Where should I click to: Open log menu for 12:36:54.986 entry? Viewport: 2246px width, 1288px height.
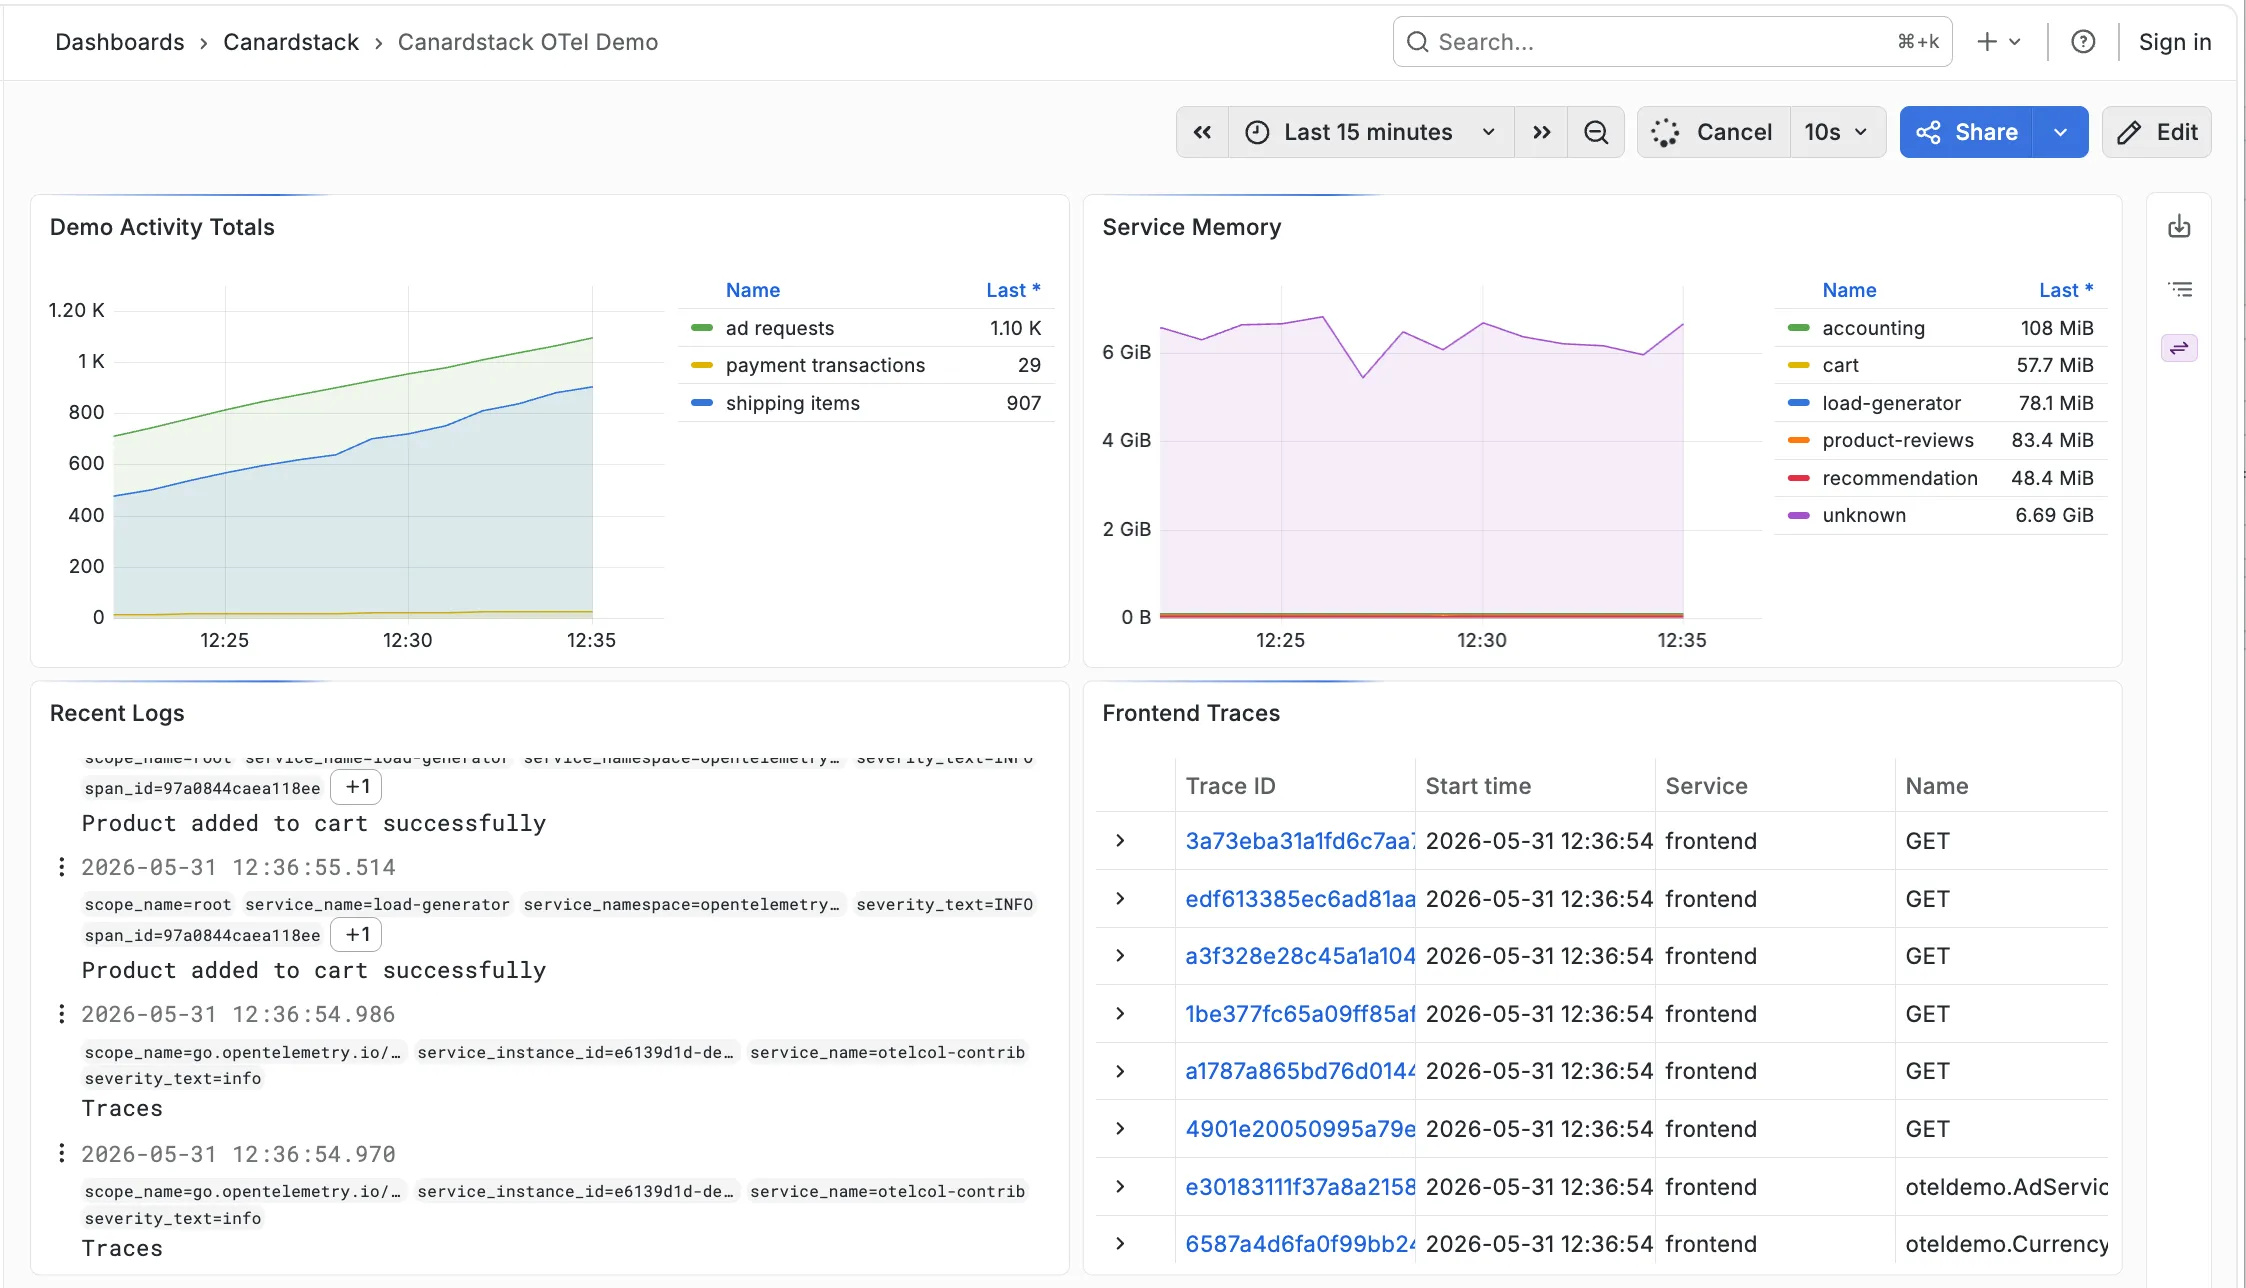point(62,1014)
